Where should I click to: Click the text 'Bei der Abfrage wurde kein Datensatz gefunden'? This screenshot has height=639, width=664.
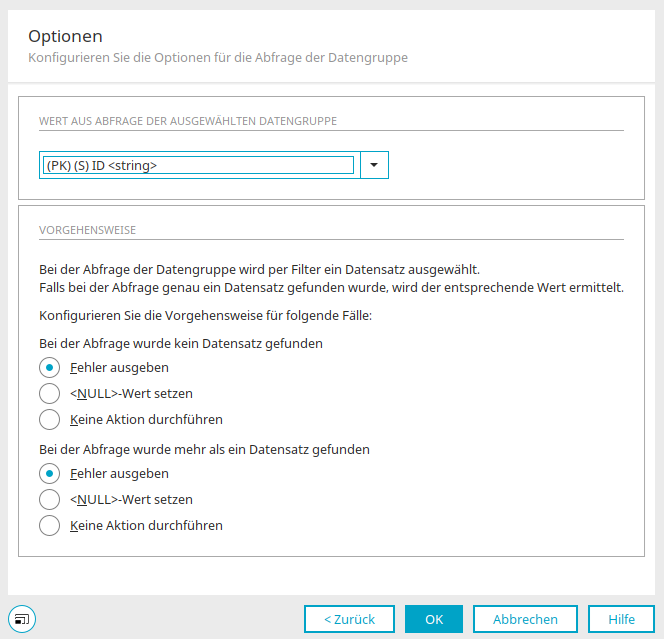tap(181, 343)
